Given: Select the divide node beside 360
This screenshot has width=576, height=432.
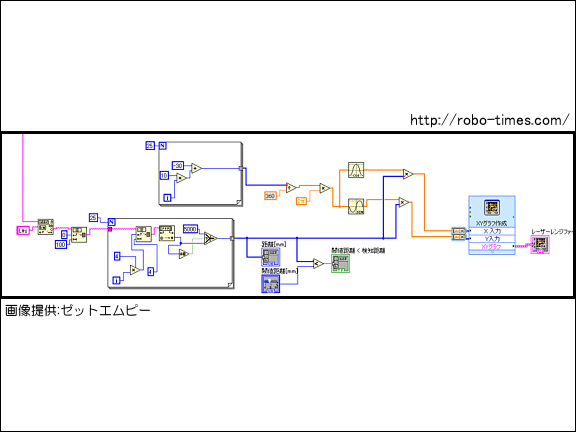Looking at the screenshot, I should (x=291, y=188).
